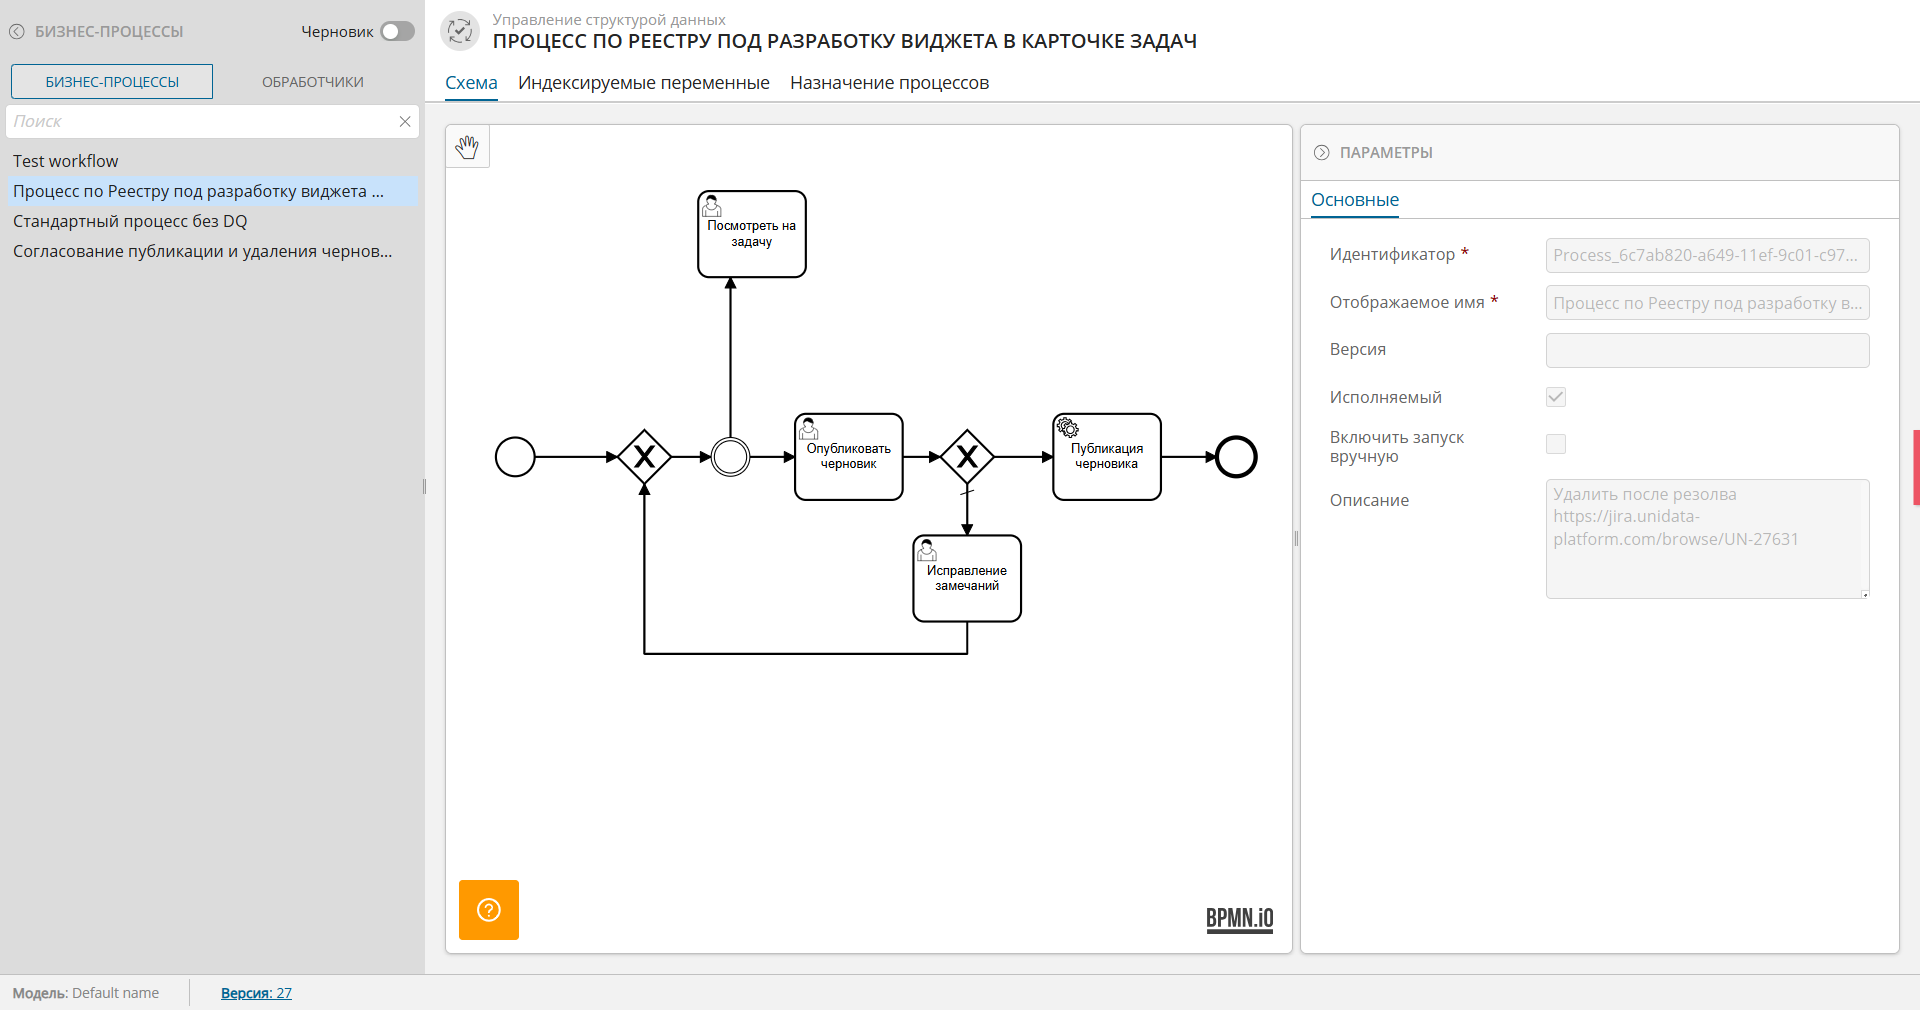Viewport: 1920px width, 1010px height.
Task: Toggle the Исполняемый checkbox
Action: click(1555, 397)
